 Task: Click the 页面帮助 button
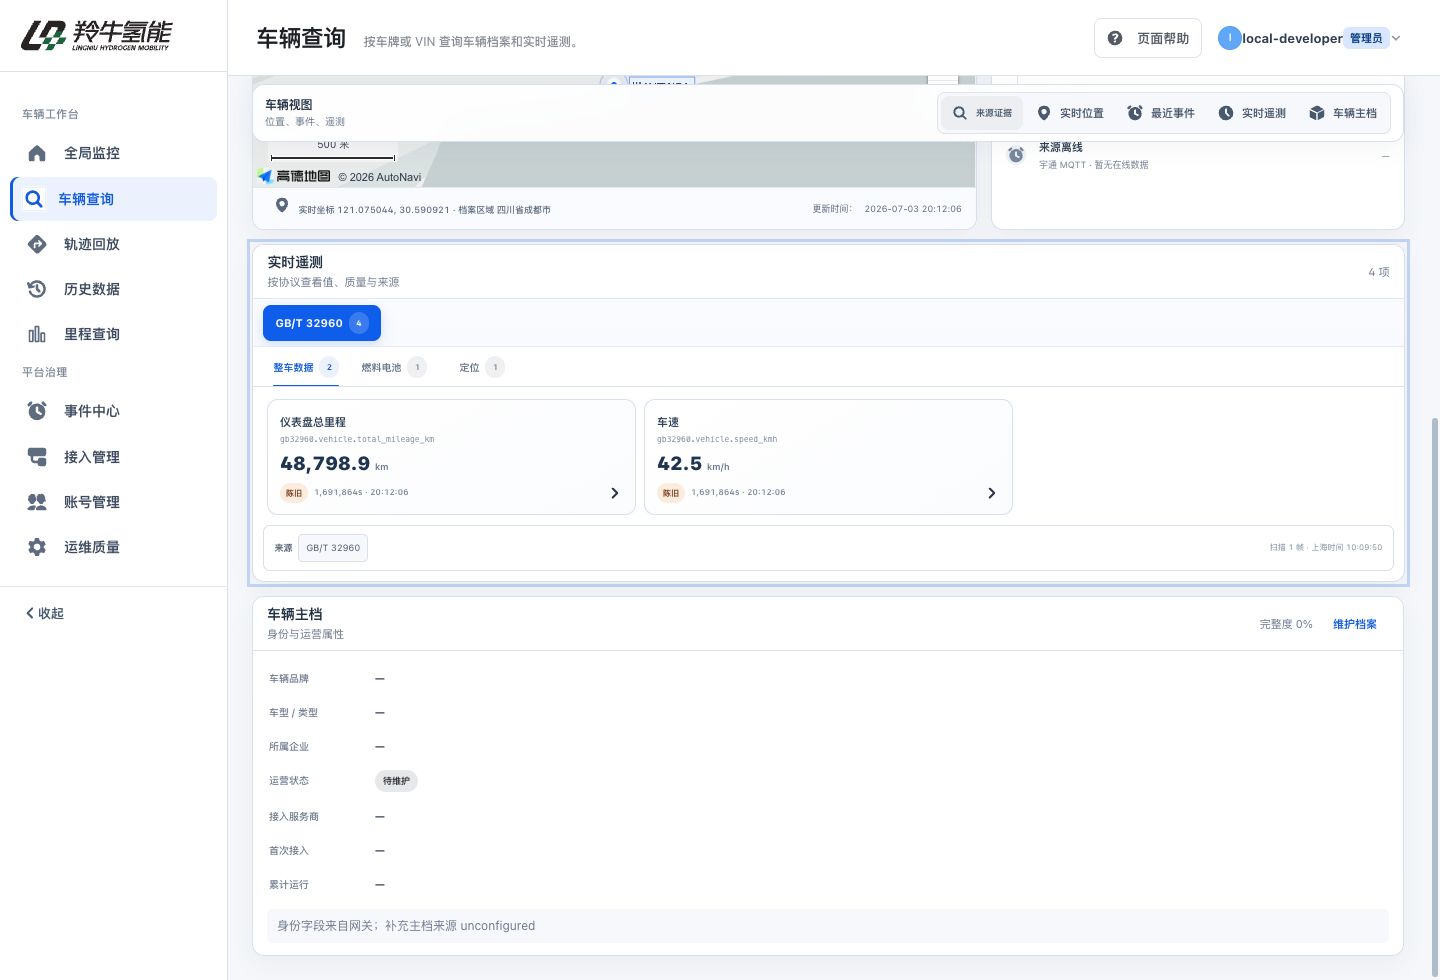pos(1147,38)
